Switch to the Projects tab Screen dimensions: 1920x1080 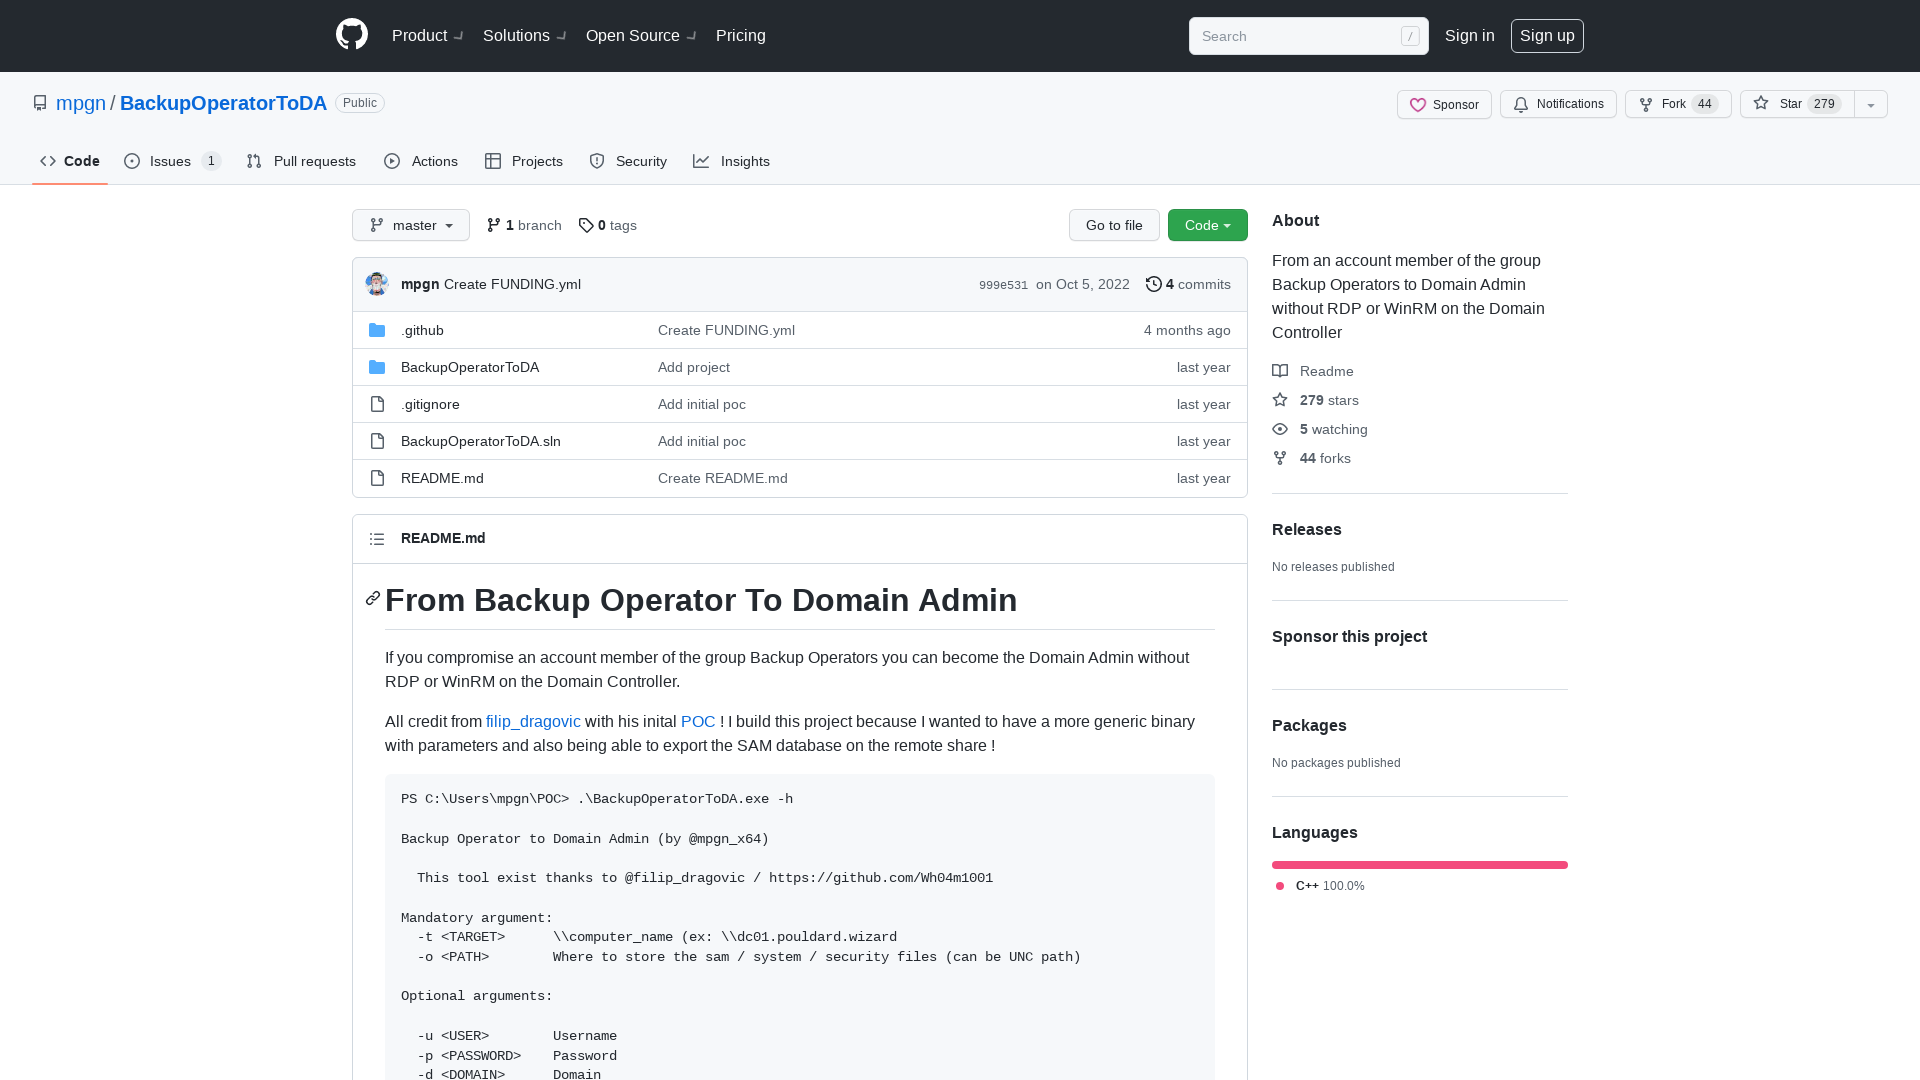coord(524,161)
